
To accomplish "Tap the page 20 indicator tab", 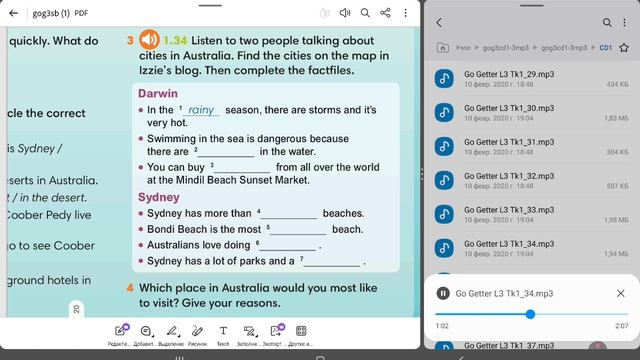I will click(76, 309).
